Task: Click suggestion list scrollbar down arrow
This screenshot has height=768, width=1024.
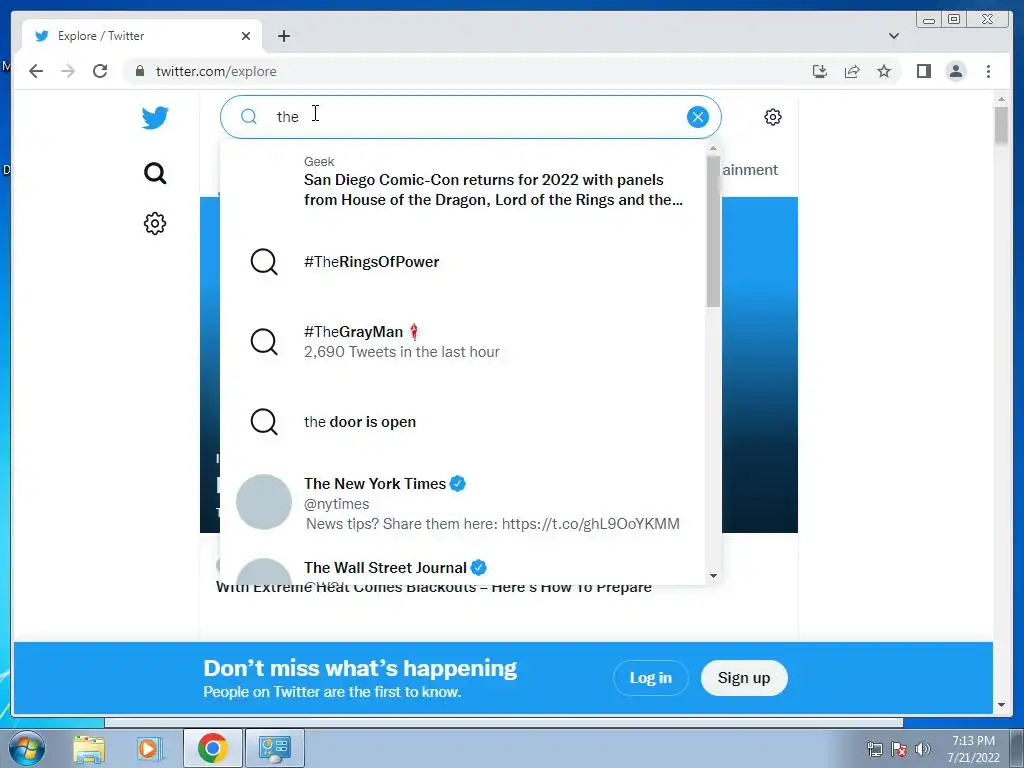Action: tap(713, 575)
